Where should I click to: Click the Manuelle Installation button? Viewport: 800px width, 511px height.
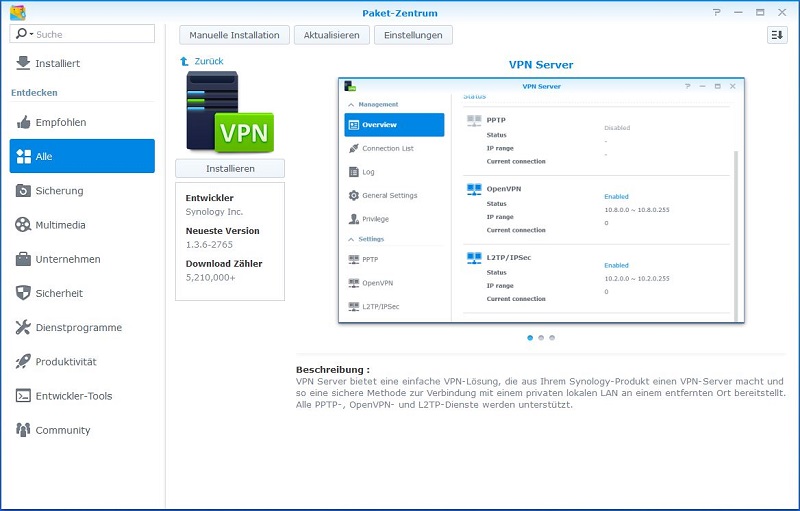tap(234, 35)
